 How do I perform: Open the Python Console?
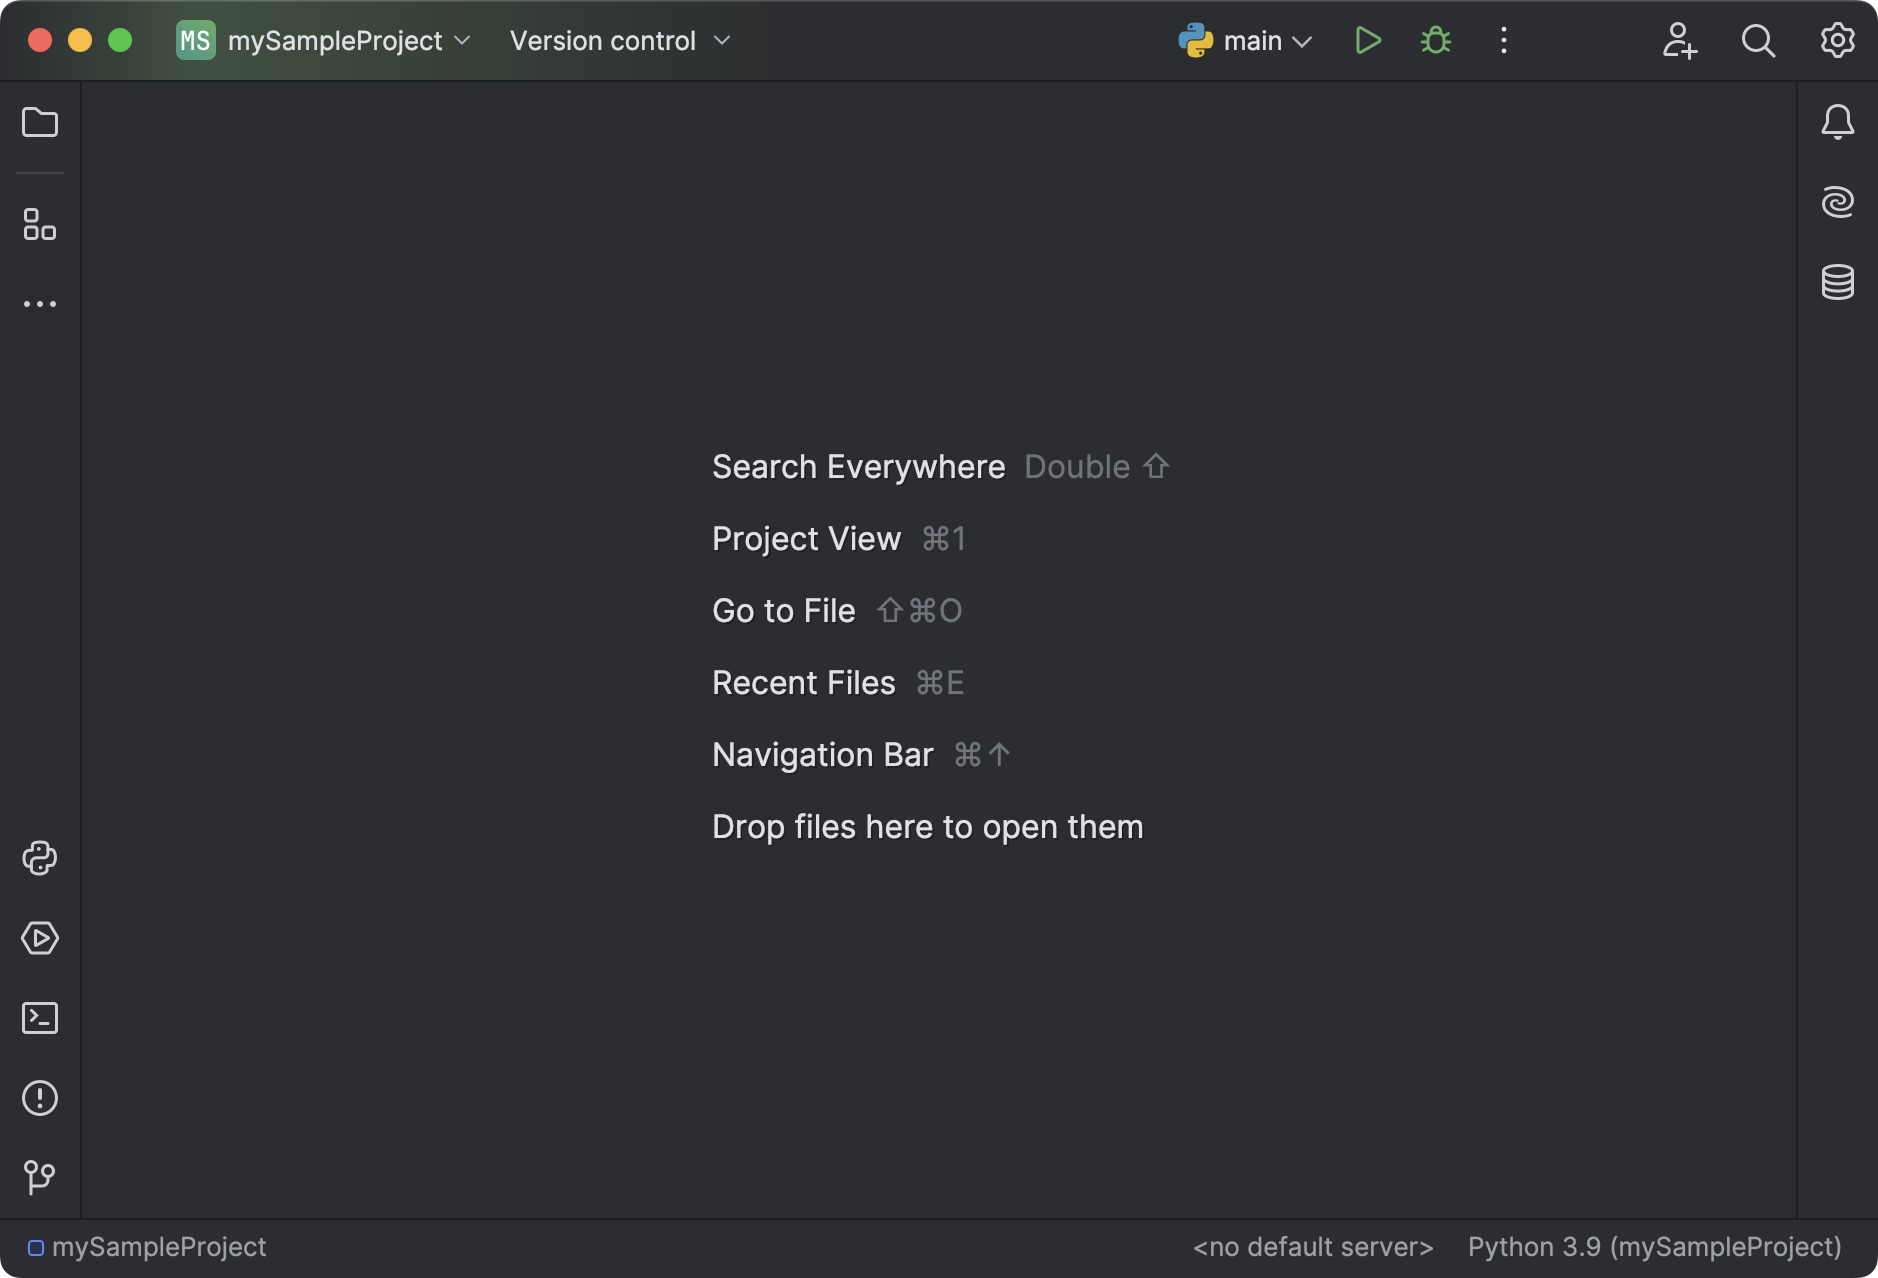40,858
